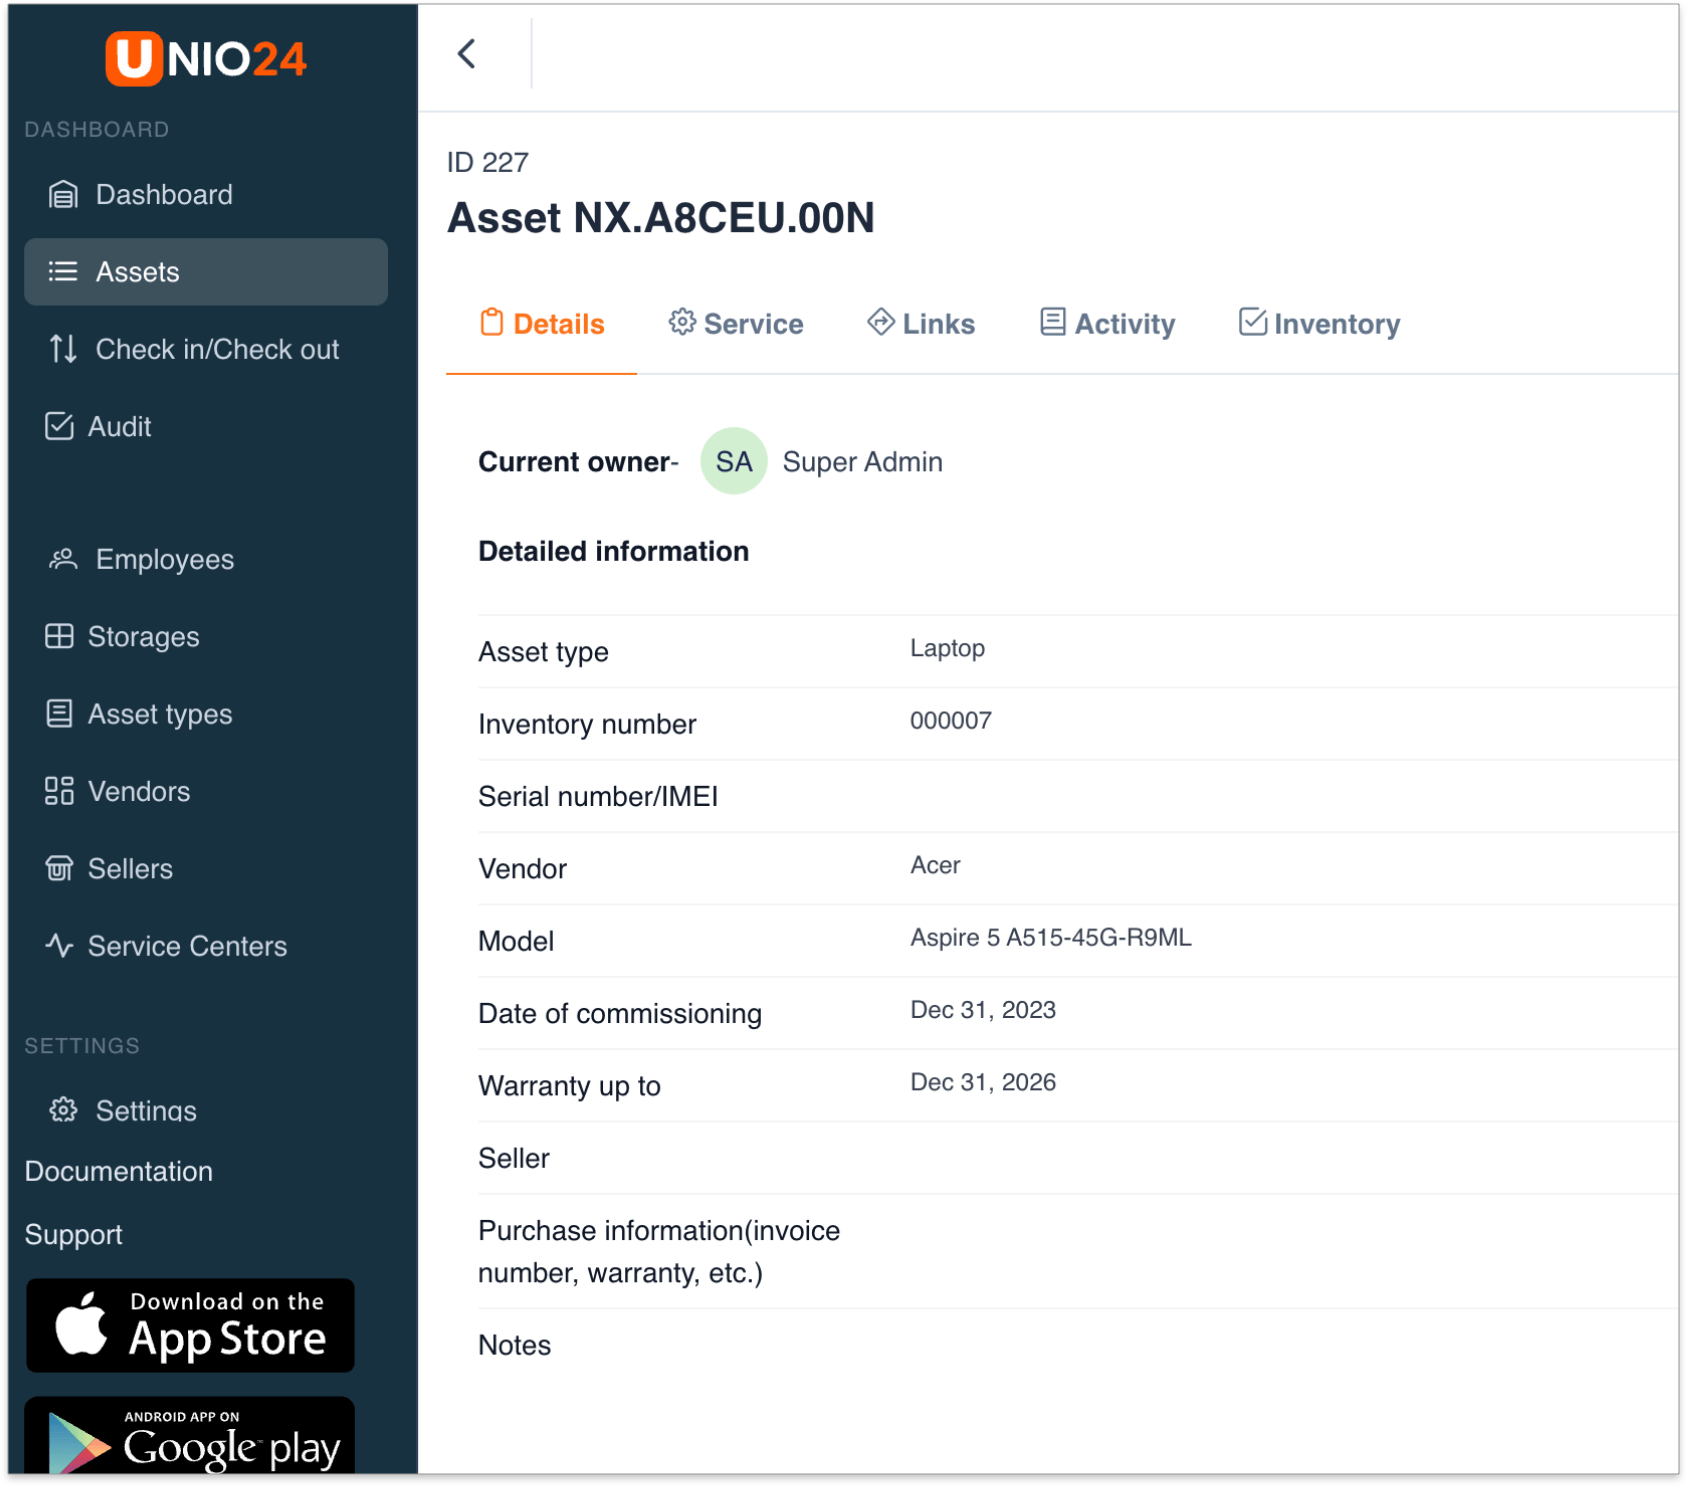The width and height of the screenshot is (1687, 1486).
Task: Open Service Centers page
Action: [x=186, y=946]
